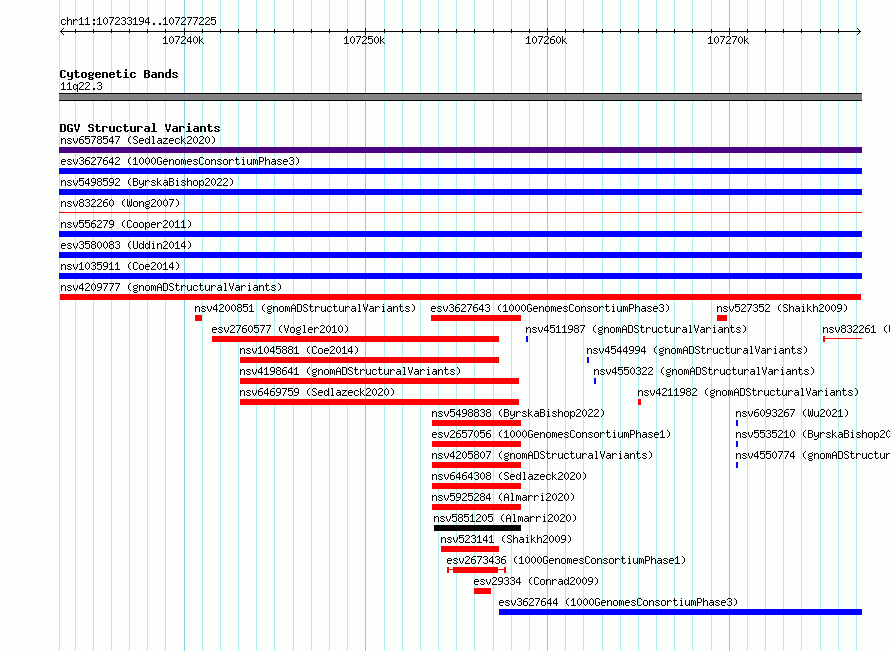This screenshot has width=890, height=651.
Task: Open nsv832260 (Wong2007) variant label
Action: pos(120,203)
